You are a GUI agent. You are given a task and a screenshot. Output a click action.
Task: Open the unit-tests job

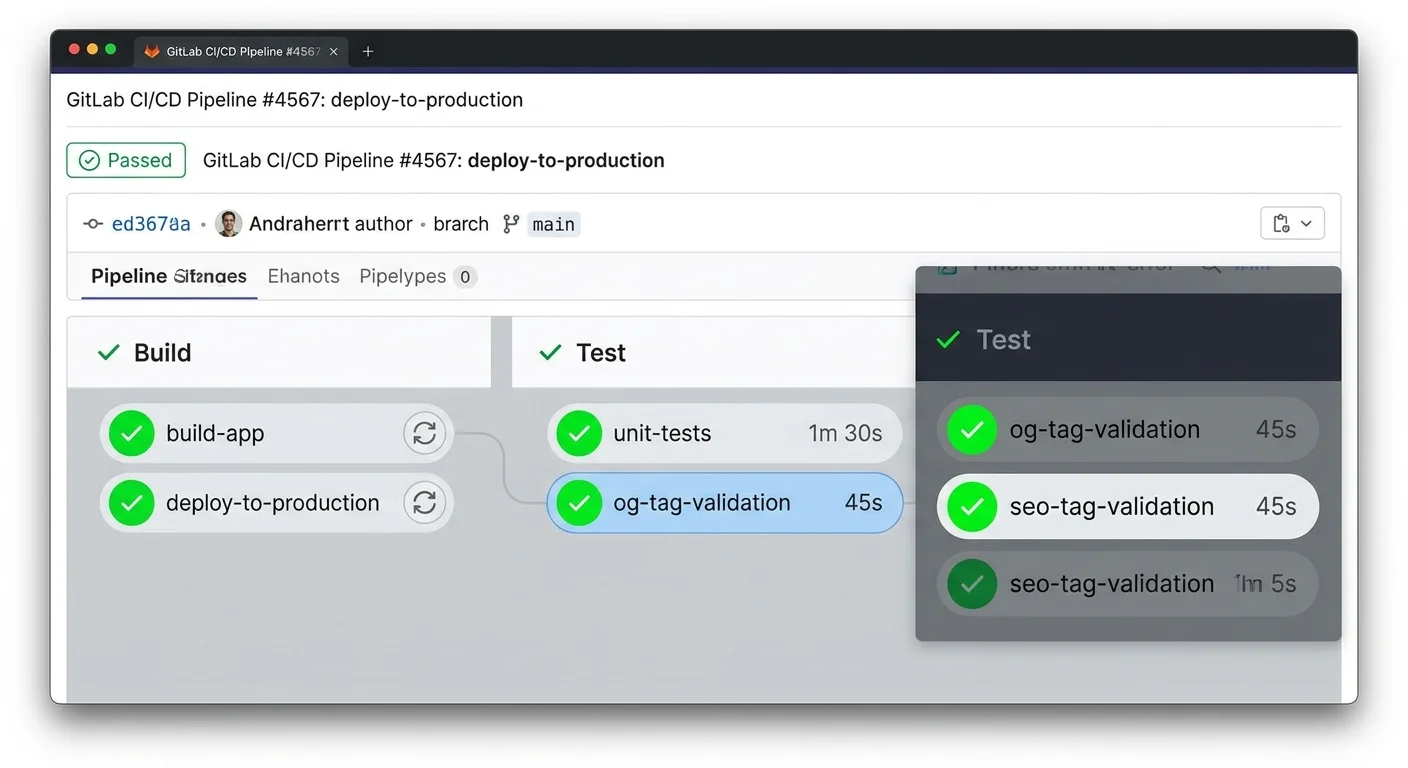pos(724,433)
